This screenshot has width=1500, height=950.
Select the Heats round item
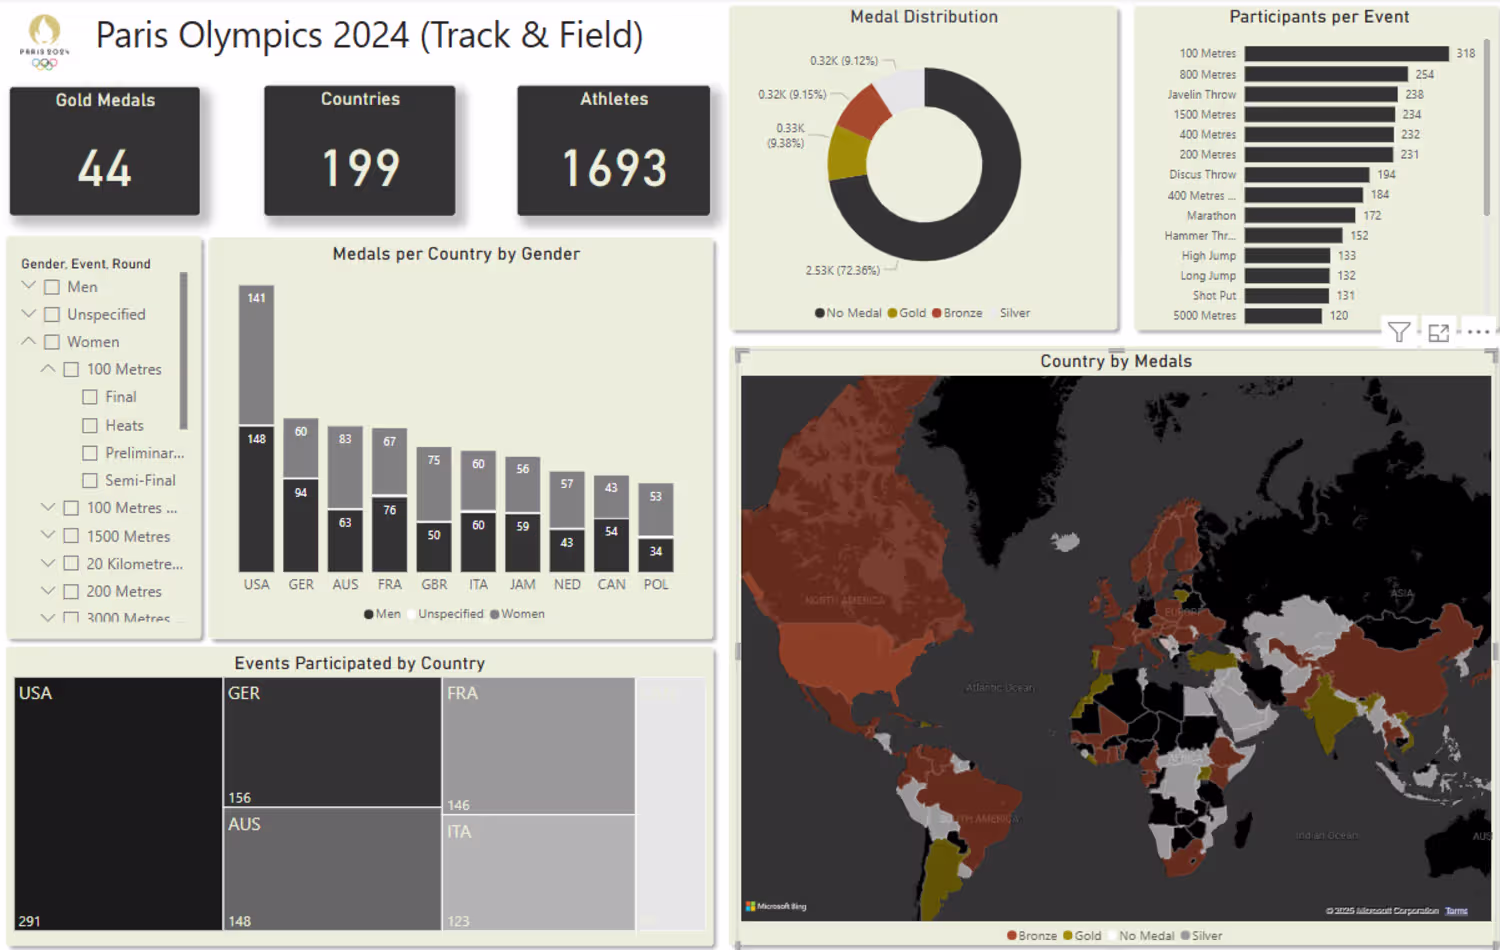124,425
